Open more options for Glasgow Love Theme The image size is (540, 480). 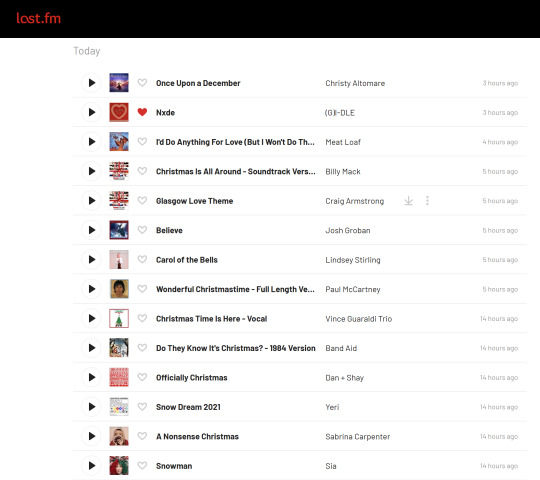[x=427, y=200]
